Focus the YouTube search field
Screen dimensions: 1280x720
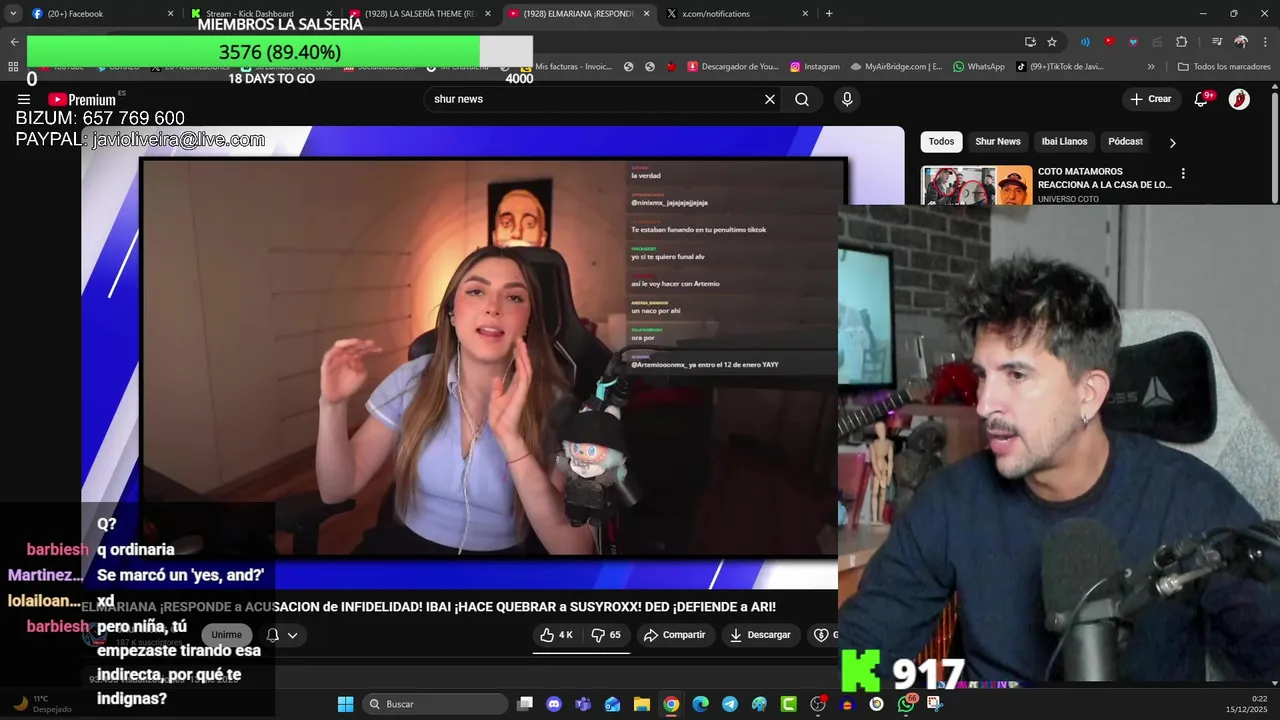(x=595, y=99)
